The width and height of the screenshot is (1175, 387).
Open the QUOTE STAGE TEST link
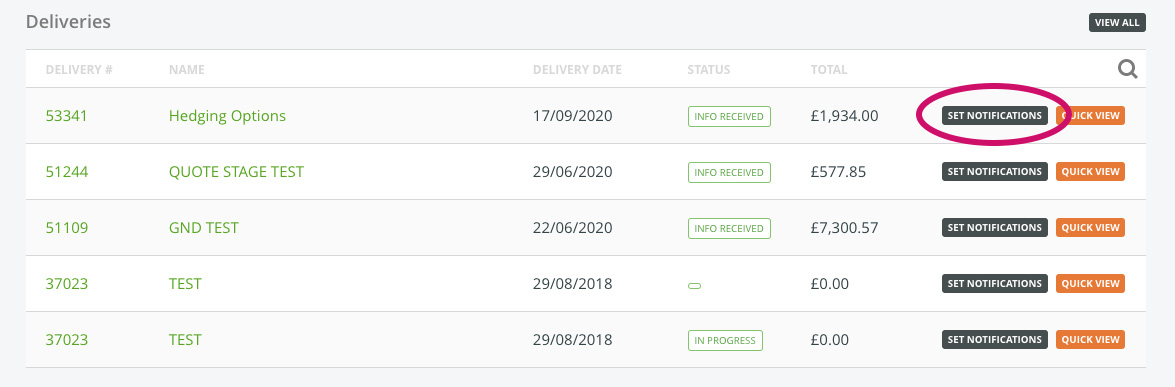click(236, 172)
